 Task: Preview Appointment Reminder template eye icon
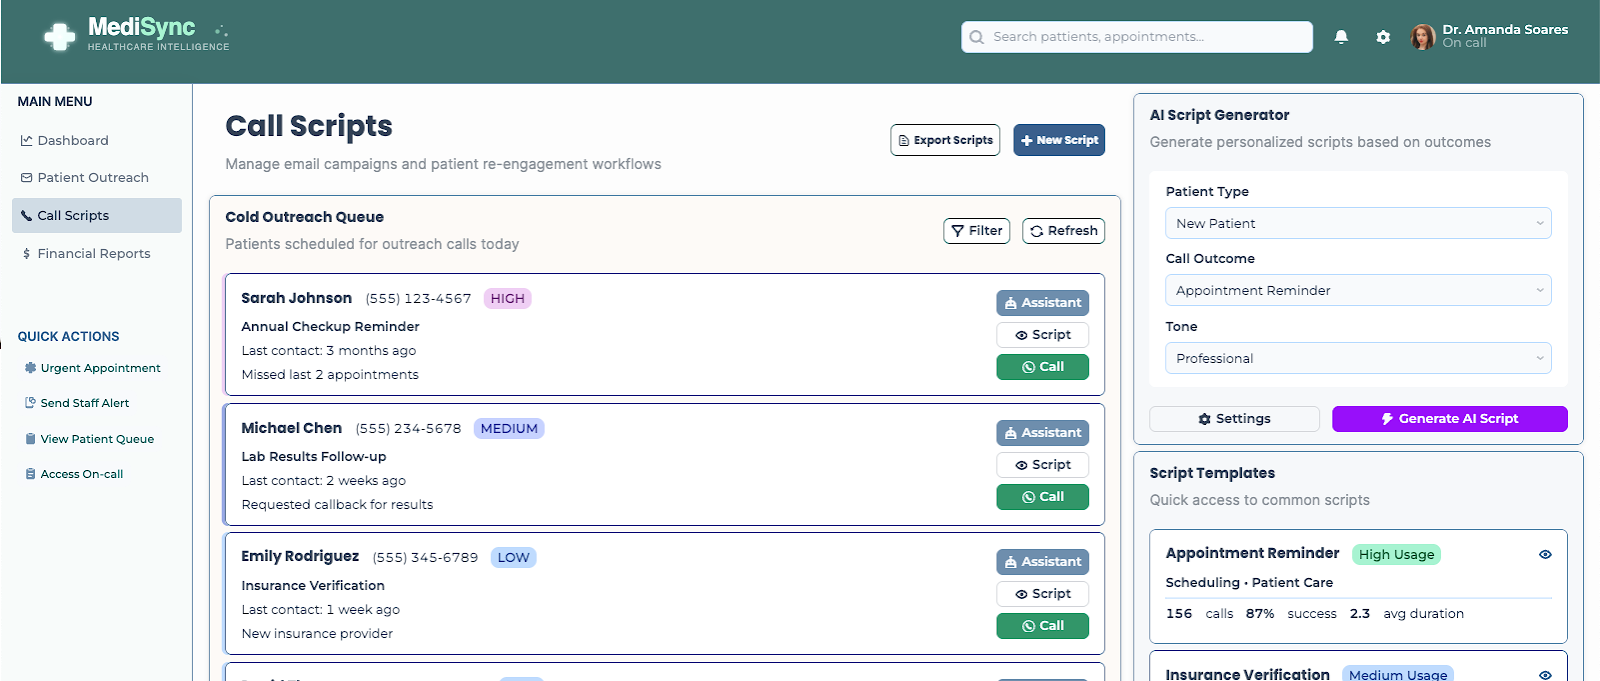click(1545, 554)
